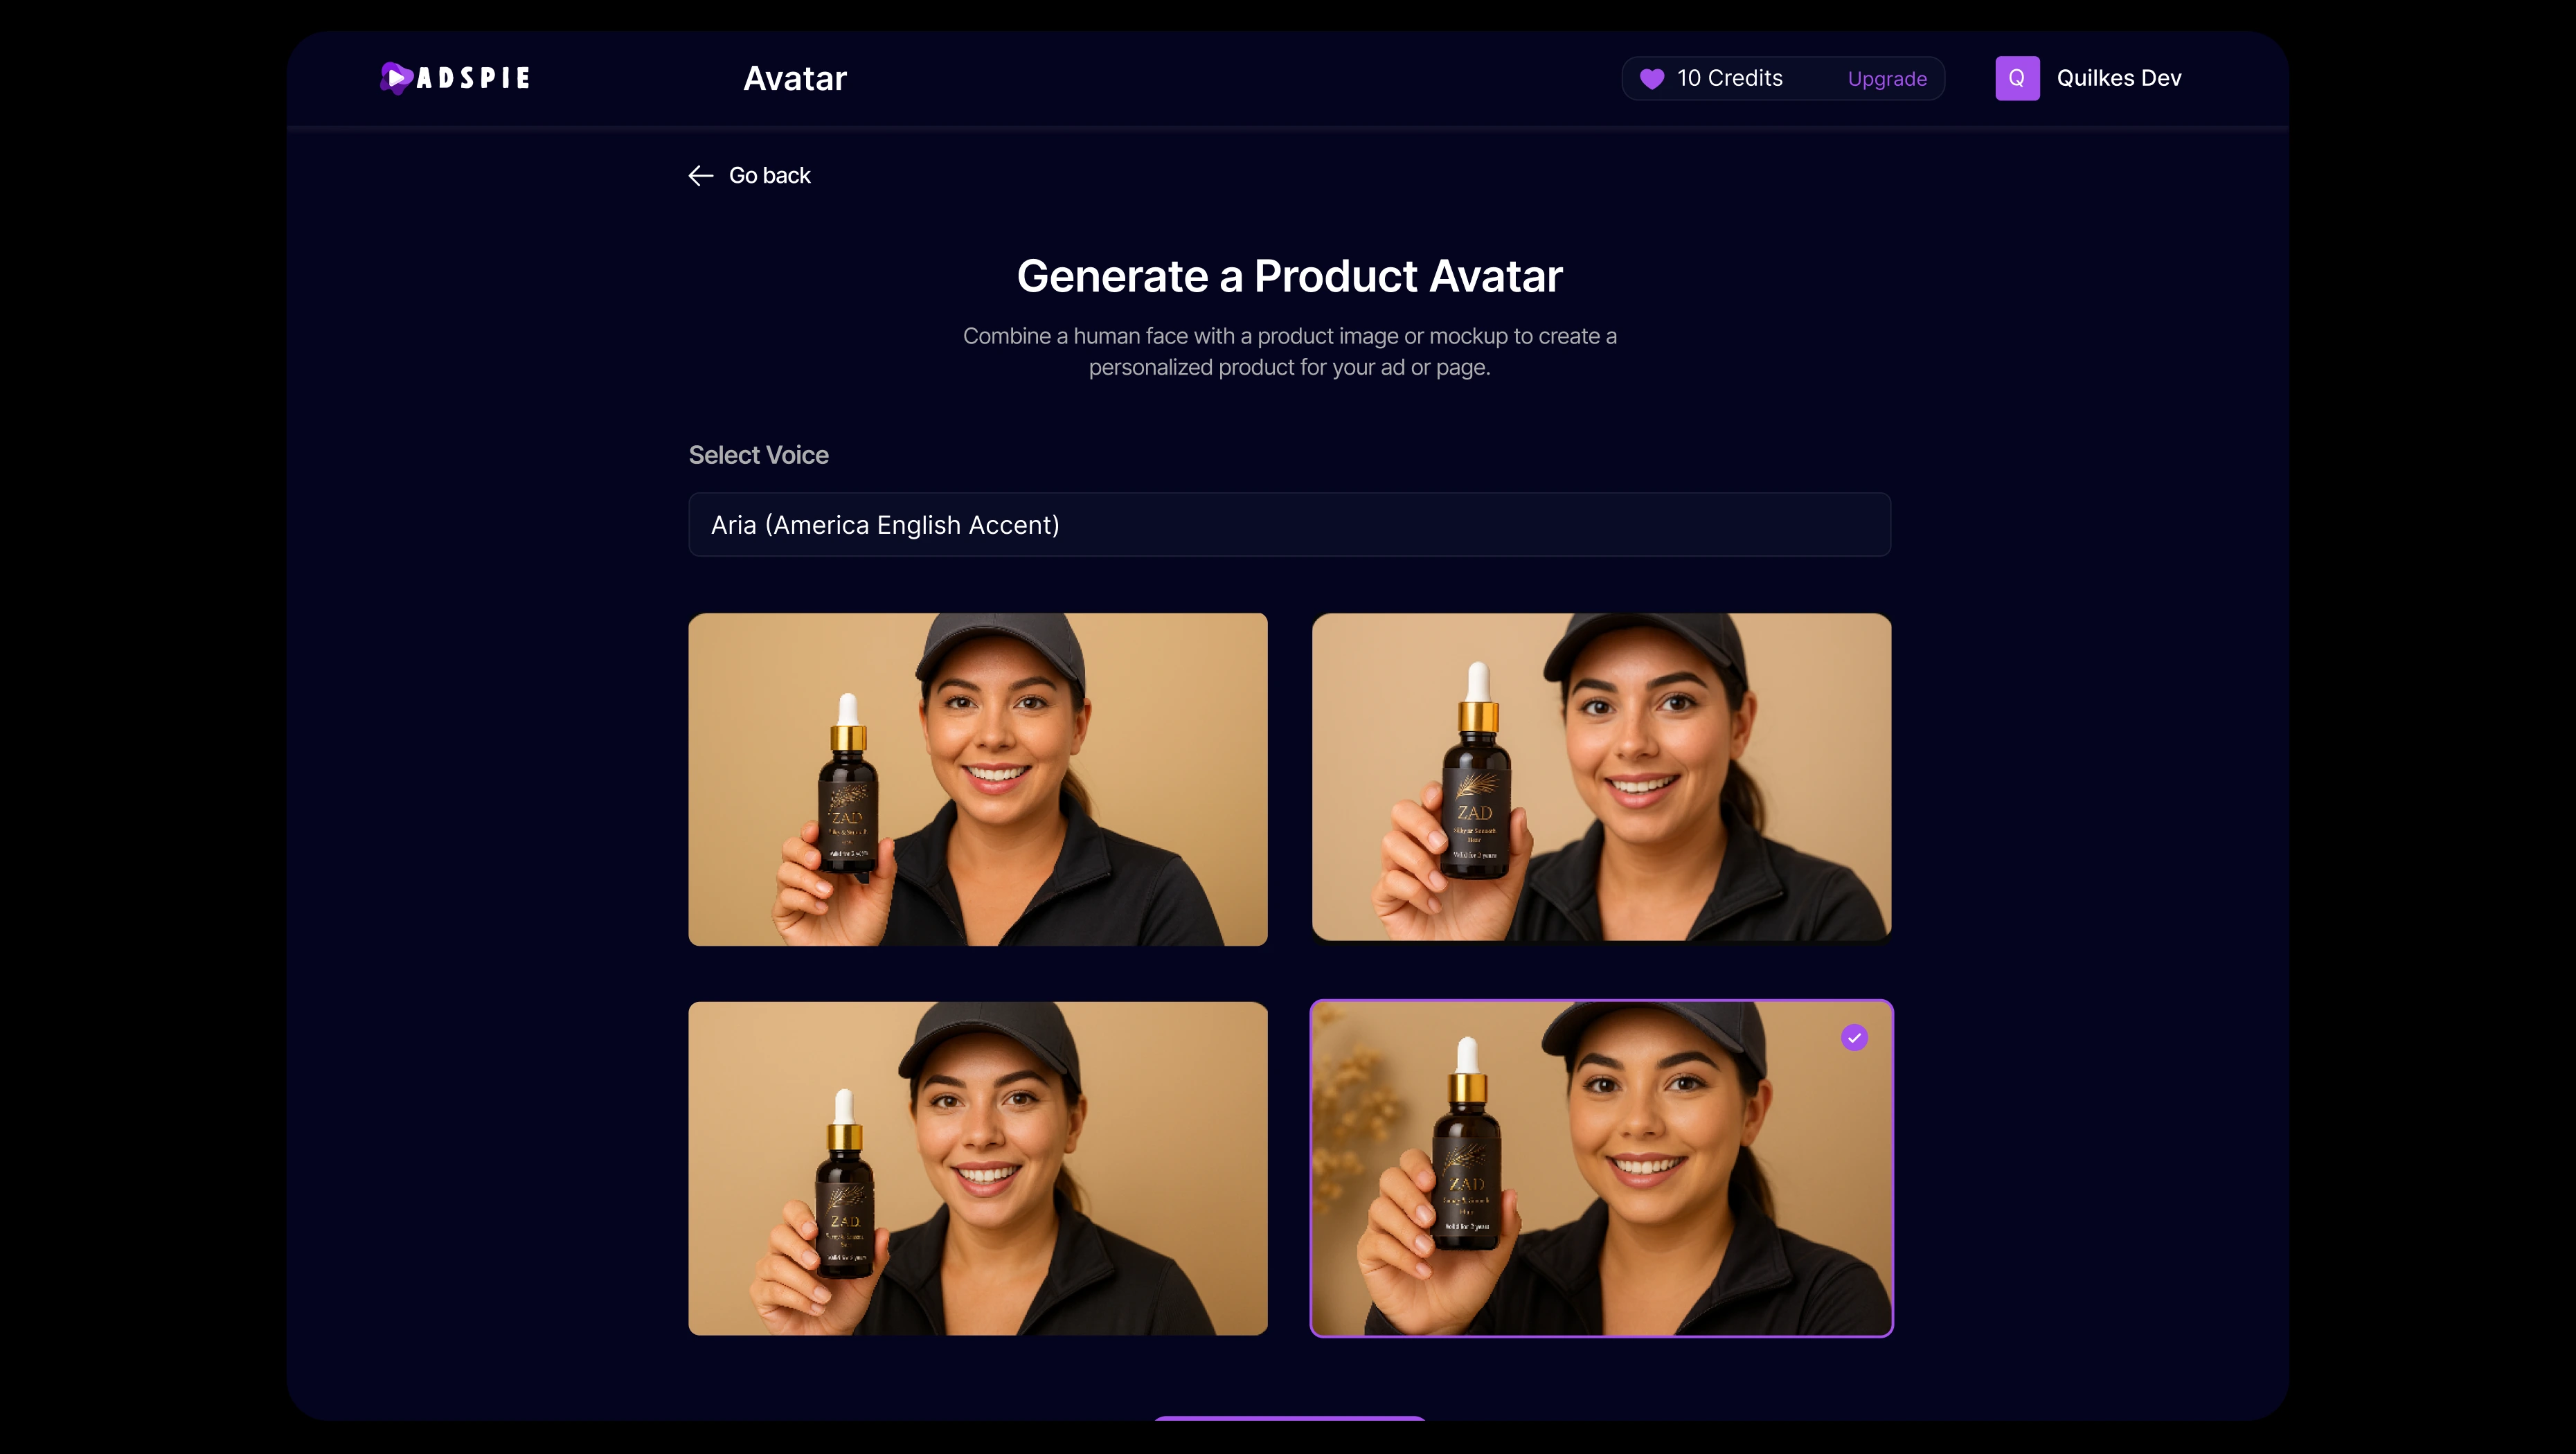Select the top-right generated avatar image
The height and width of the screenshot is (1454, 2576).
point(1600,777)
